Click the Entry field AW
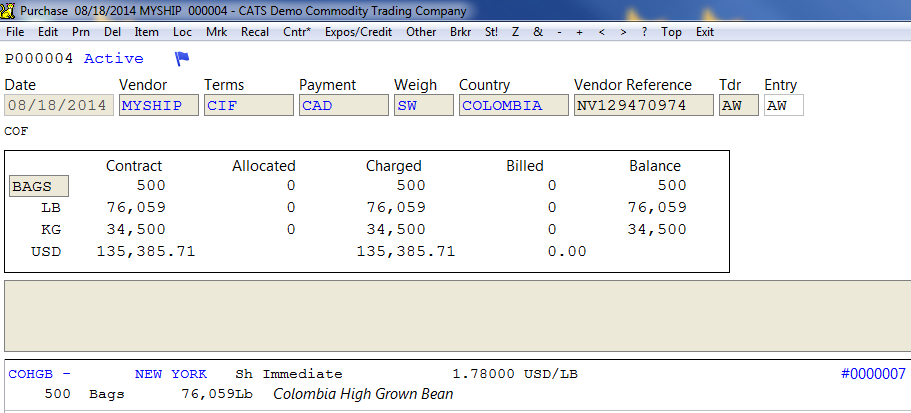Screen dimensions: 911x413 (784, 105)
